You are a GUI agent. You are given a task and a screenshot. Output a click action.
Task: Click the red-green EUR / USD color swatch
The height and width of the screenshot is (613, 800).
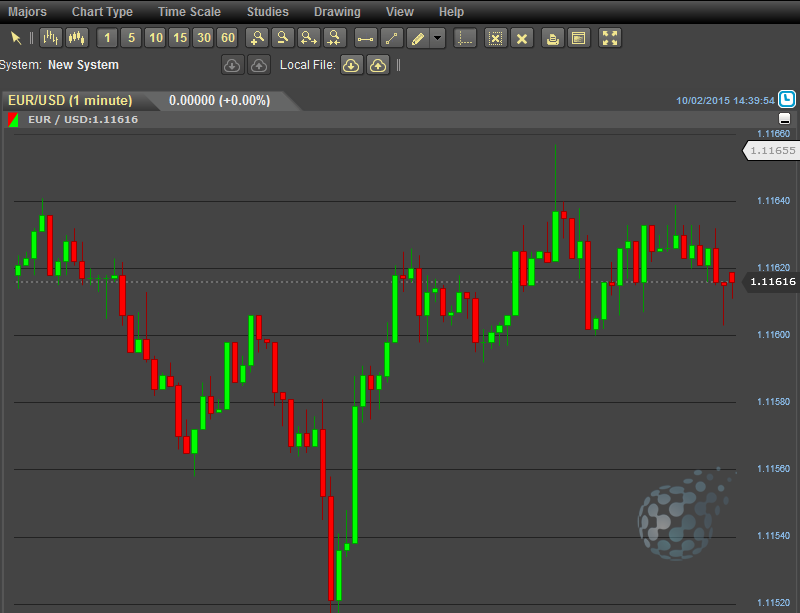coord(13,120)
